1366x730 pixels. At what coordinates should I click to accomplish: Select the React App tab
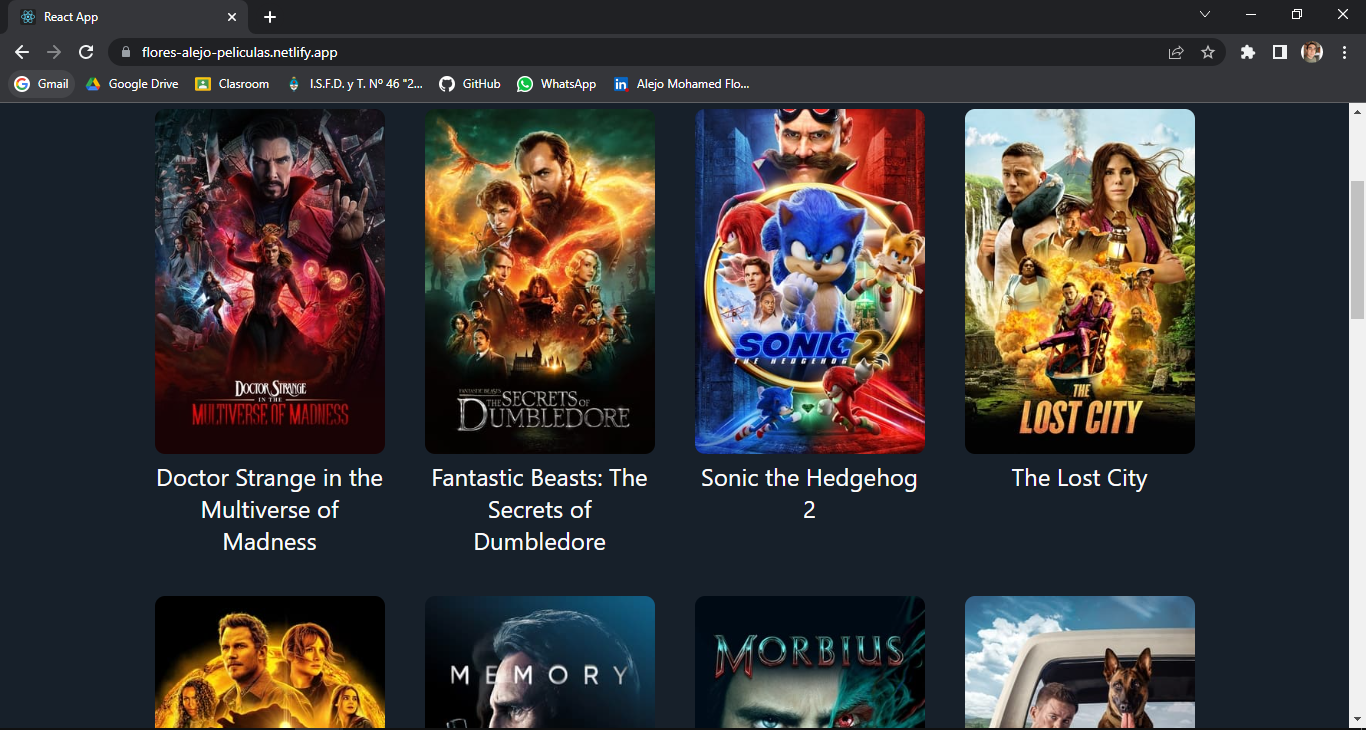pos(120,17)
